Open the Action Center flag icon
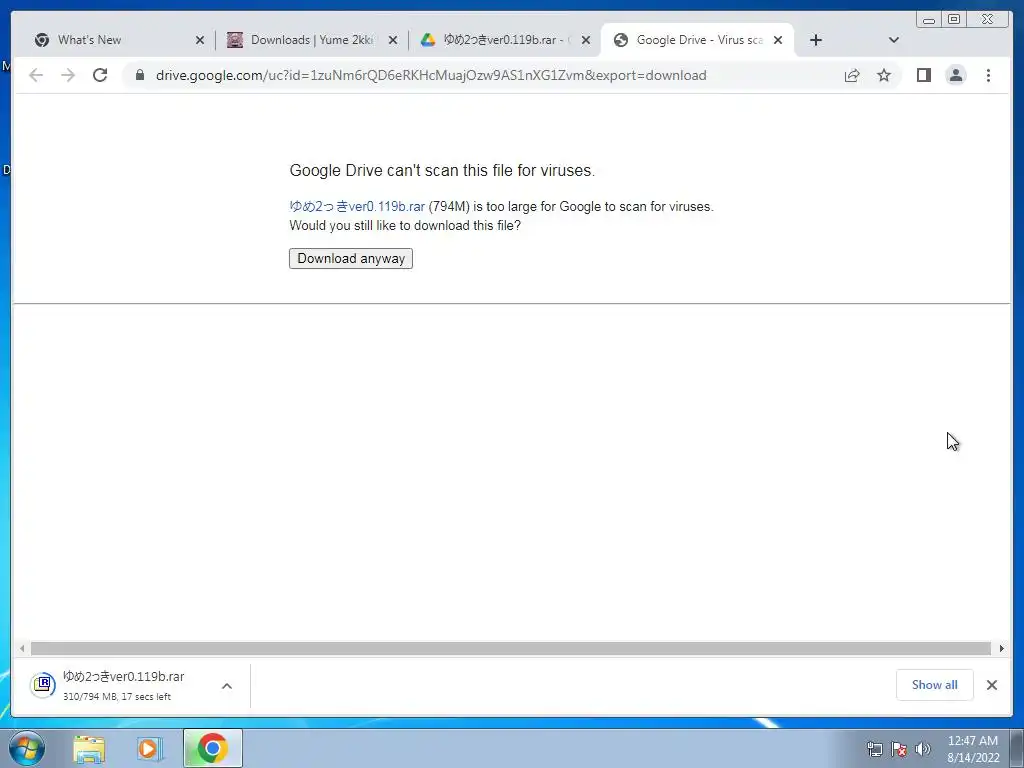This screenshot has width=1024, height=768. pos(899,748)
